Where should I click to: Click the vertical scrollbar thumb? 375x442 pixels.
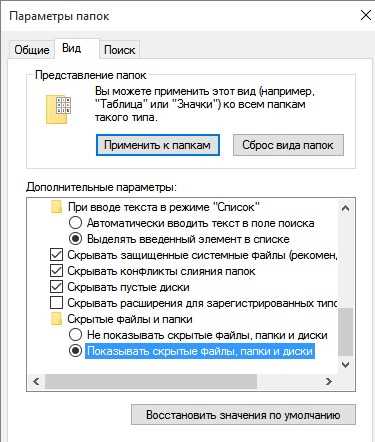346,332
